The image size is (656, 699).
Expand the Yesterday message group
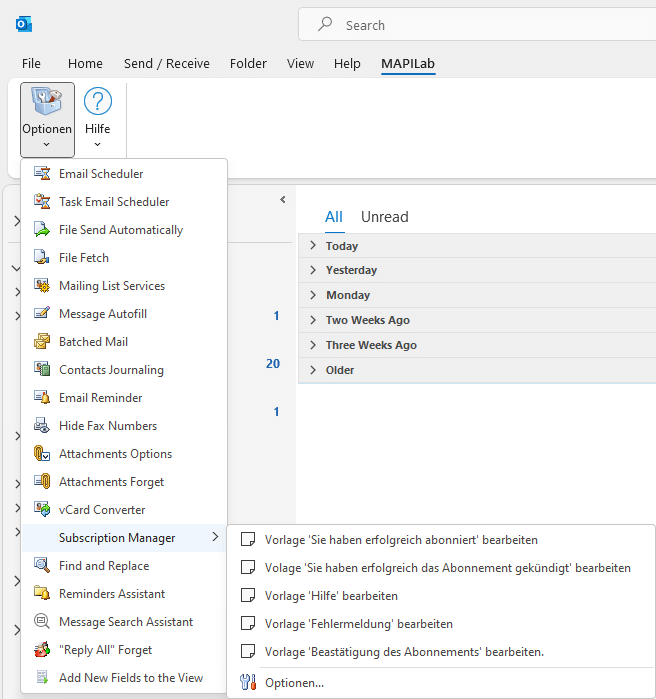pyautogui.click(x=313, y=270)
